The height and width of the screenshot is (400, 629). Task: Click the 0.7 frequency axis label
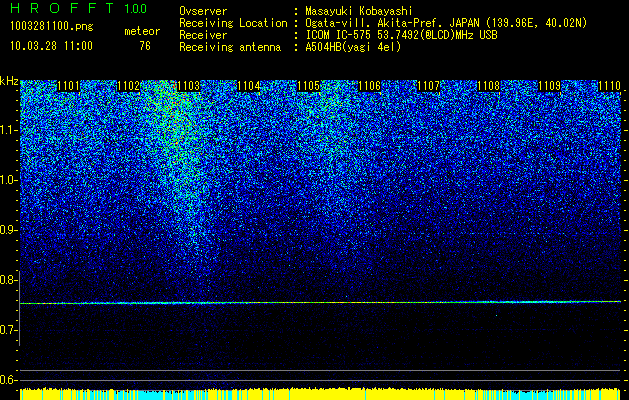pyautogui.click(x=8, y=330)
